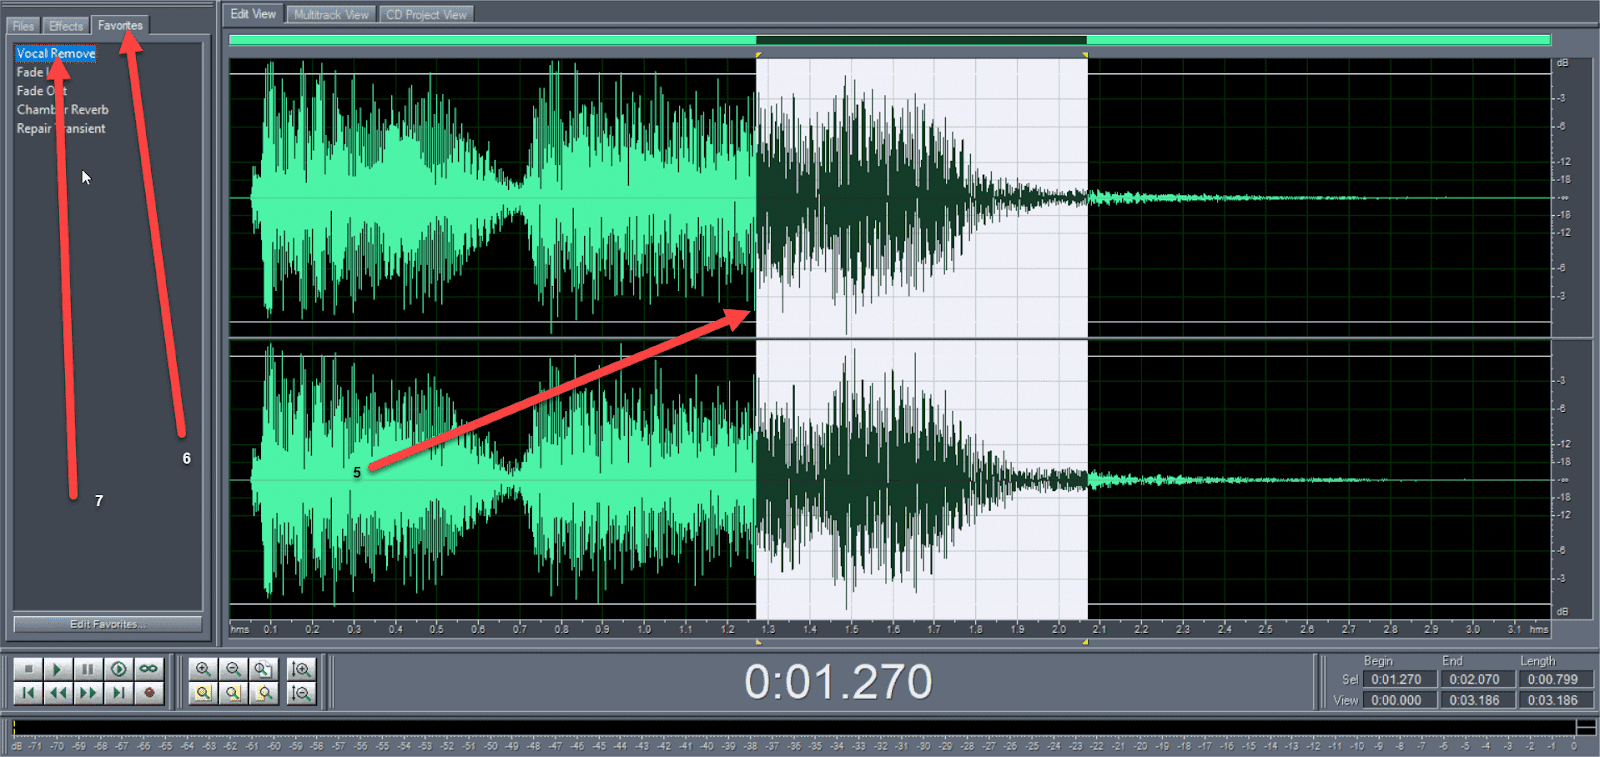Viewport: 1600px width, 757px height.
Task: Click the red Record button
Action: click(x=148, y=693)
